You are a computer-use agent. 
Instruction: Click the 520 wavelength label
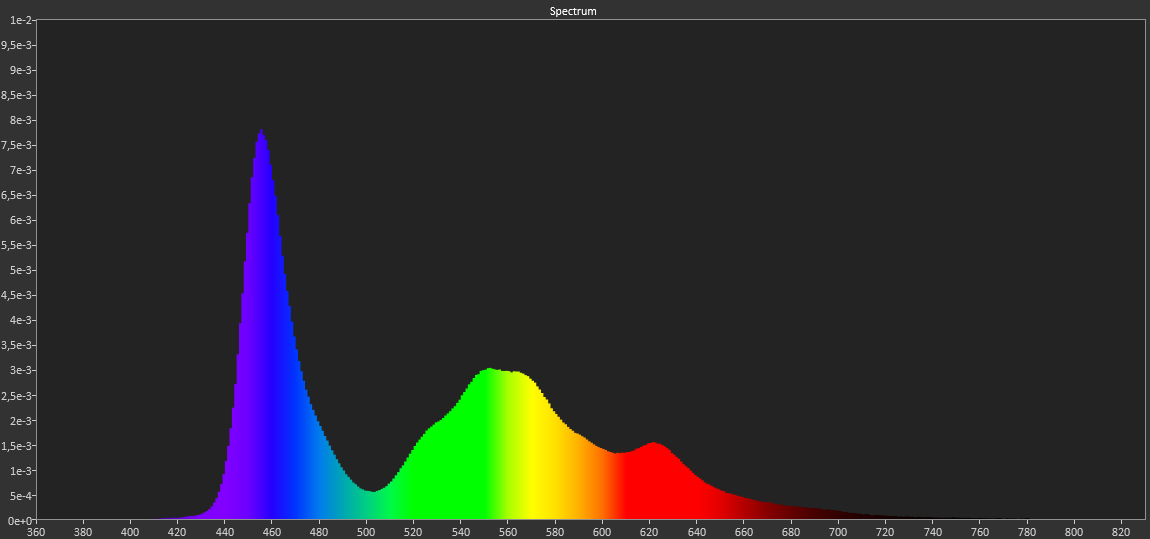point(414,531)
